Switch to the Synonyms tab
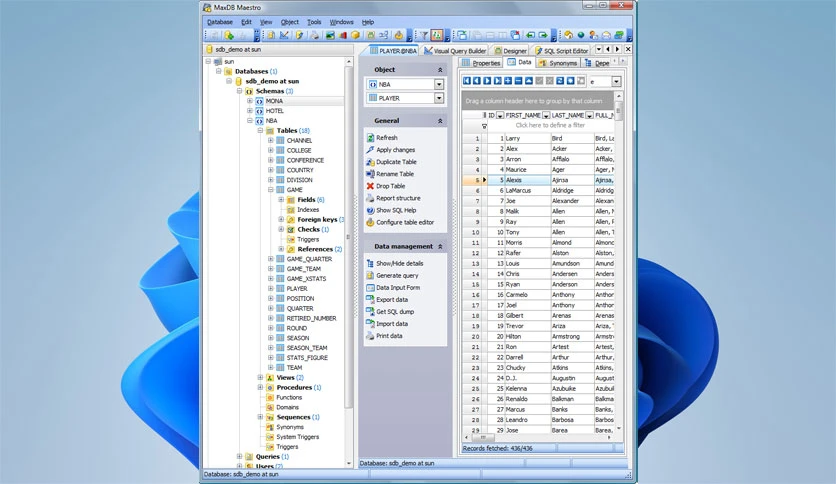This screenshot has width=836, height=484. tap(558, 63)
